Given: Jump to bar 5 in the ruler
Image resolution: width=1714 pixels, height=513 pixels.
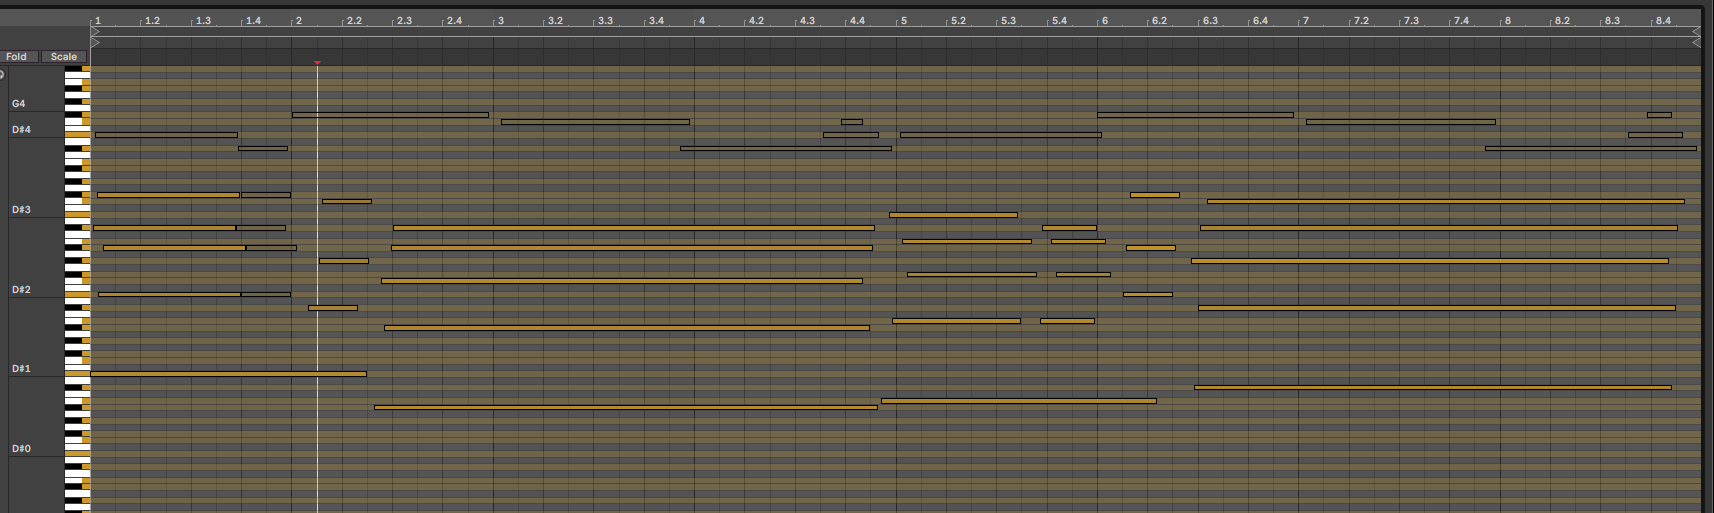Looking at the screenshot, I should (904, 20).
